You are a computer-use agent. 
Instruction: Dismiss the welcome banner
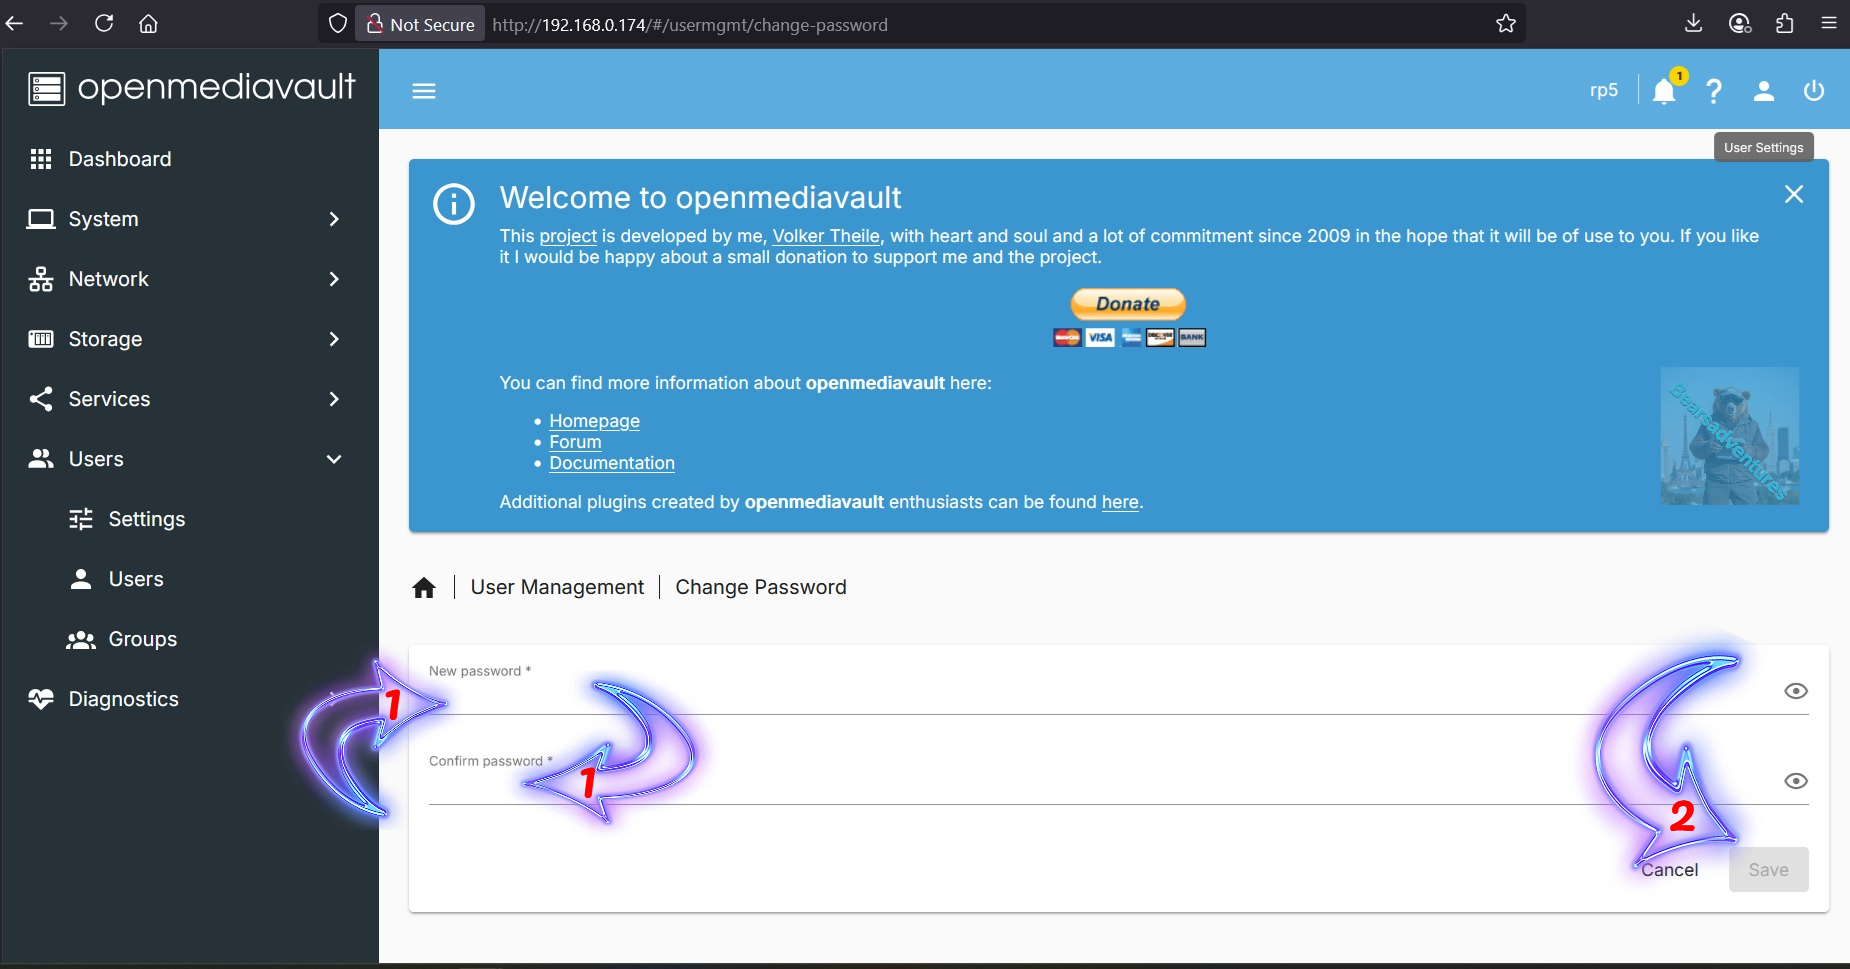[1794, 195]
